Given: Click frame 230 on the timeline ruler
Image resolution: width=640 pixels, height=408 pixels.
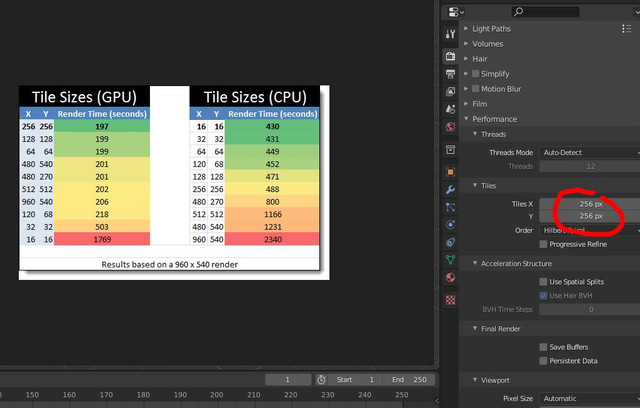Looking at the screenshot, I should pyautogui.click(x=327, y=395).
